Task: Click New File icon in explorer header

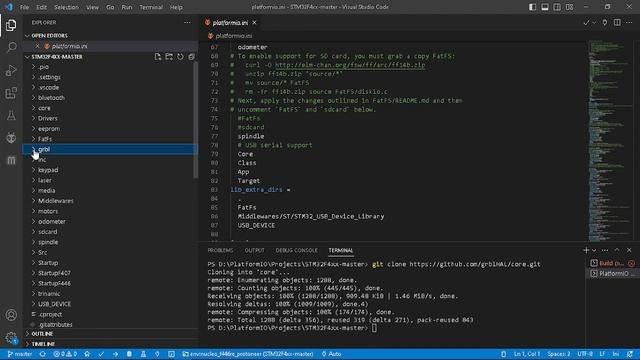Action: (158, 57)
